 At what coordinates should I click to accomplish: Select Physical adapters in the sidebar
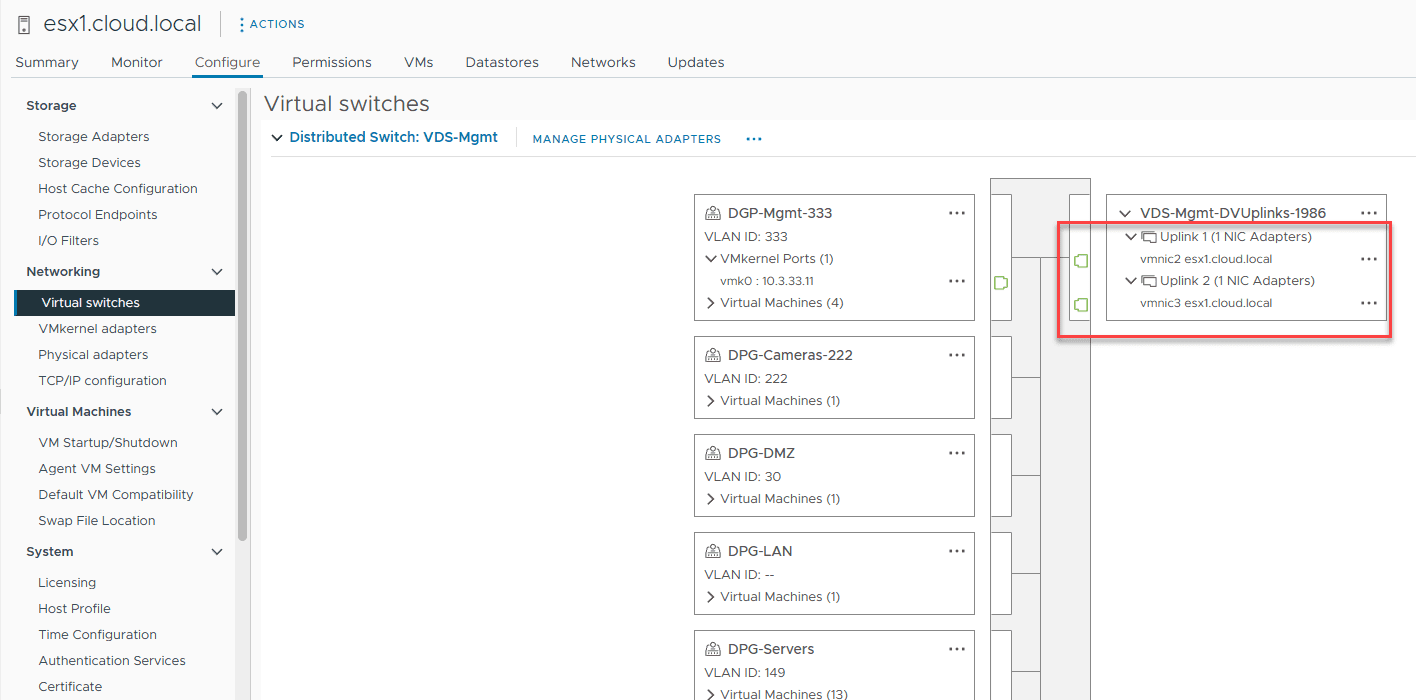coord(93,355)
